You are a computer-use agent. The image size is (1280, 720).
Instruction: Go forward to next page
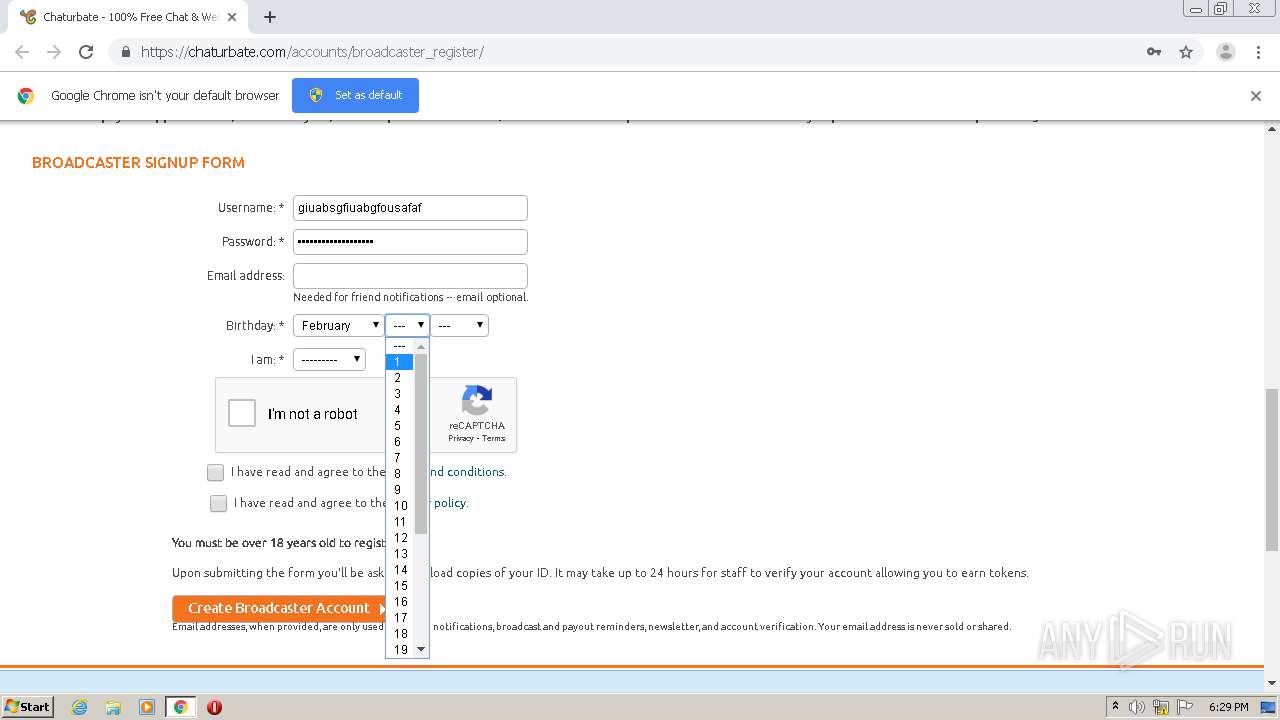click(54, 52)
